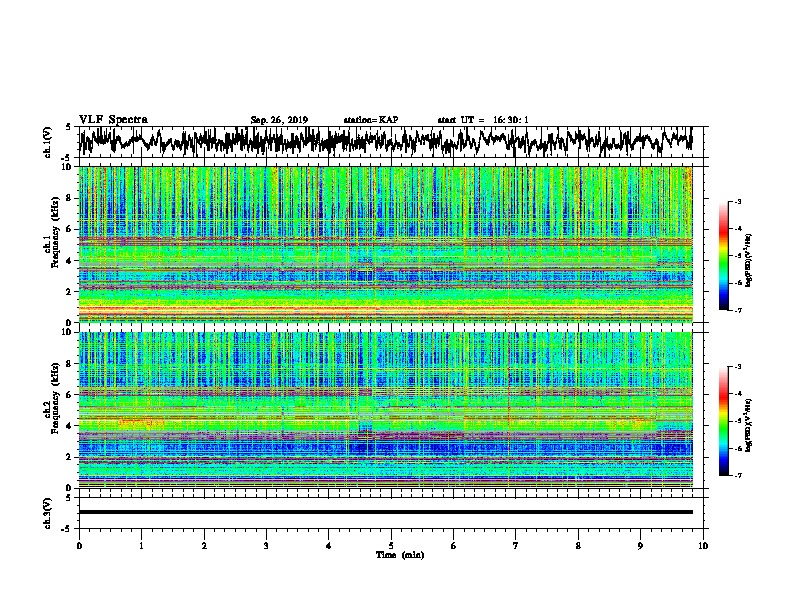This screenshot has width=792, height=612.
Task: Click the upper color scale bar for ch.1
Action: pyautogui.click(x=724, y=256)
